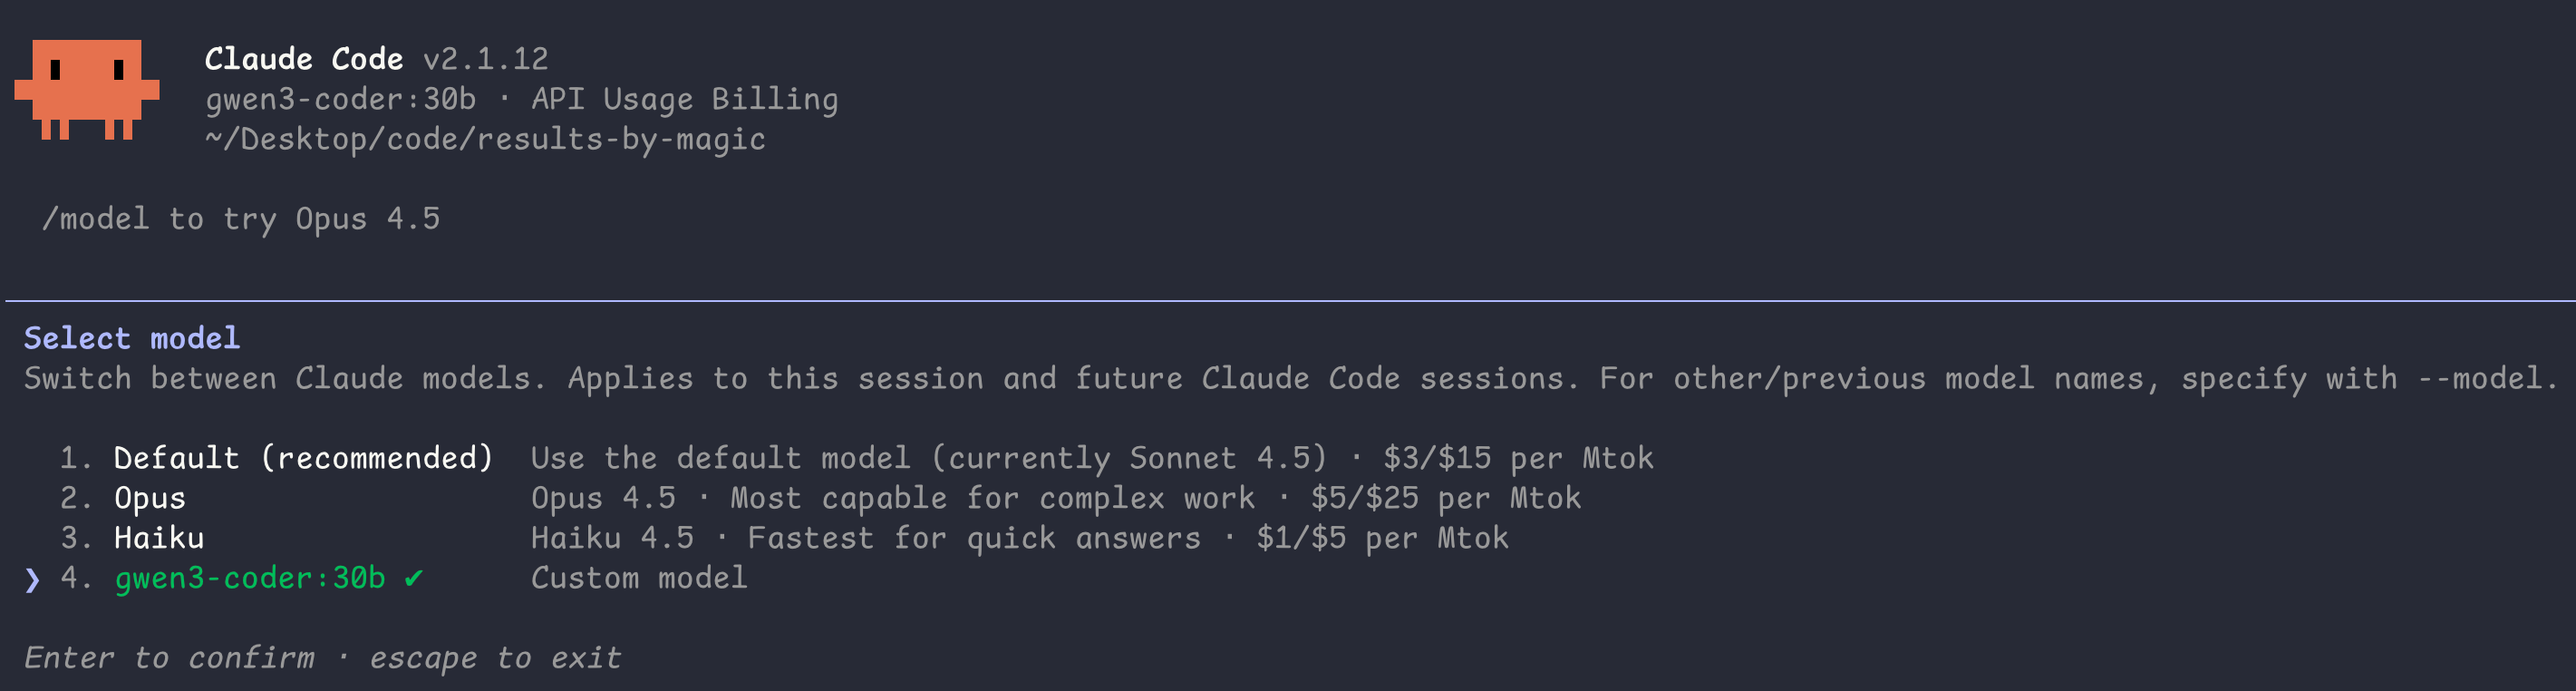
Task: Click the Custom model label on option 4
Action: [x=639, y=577]
